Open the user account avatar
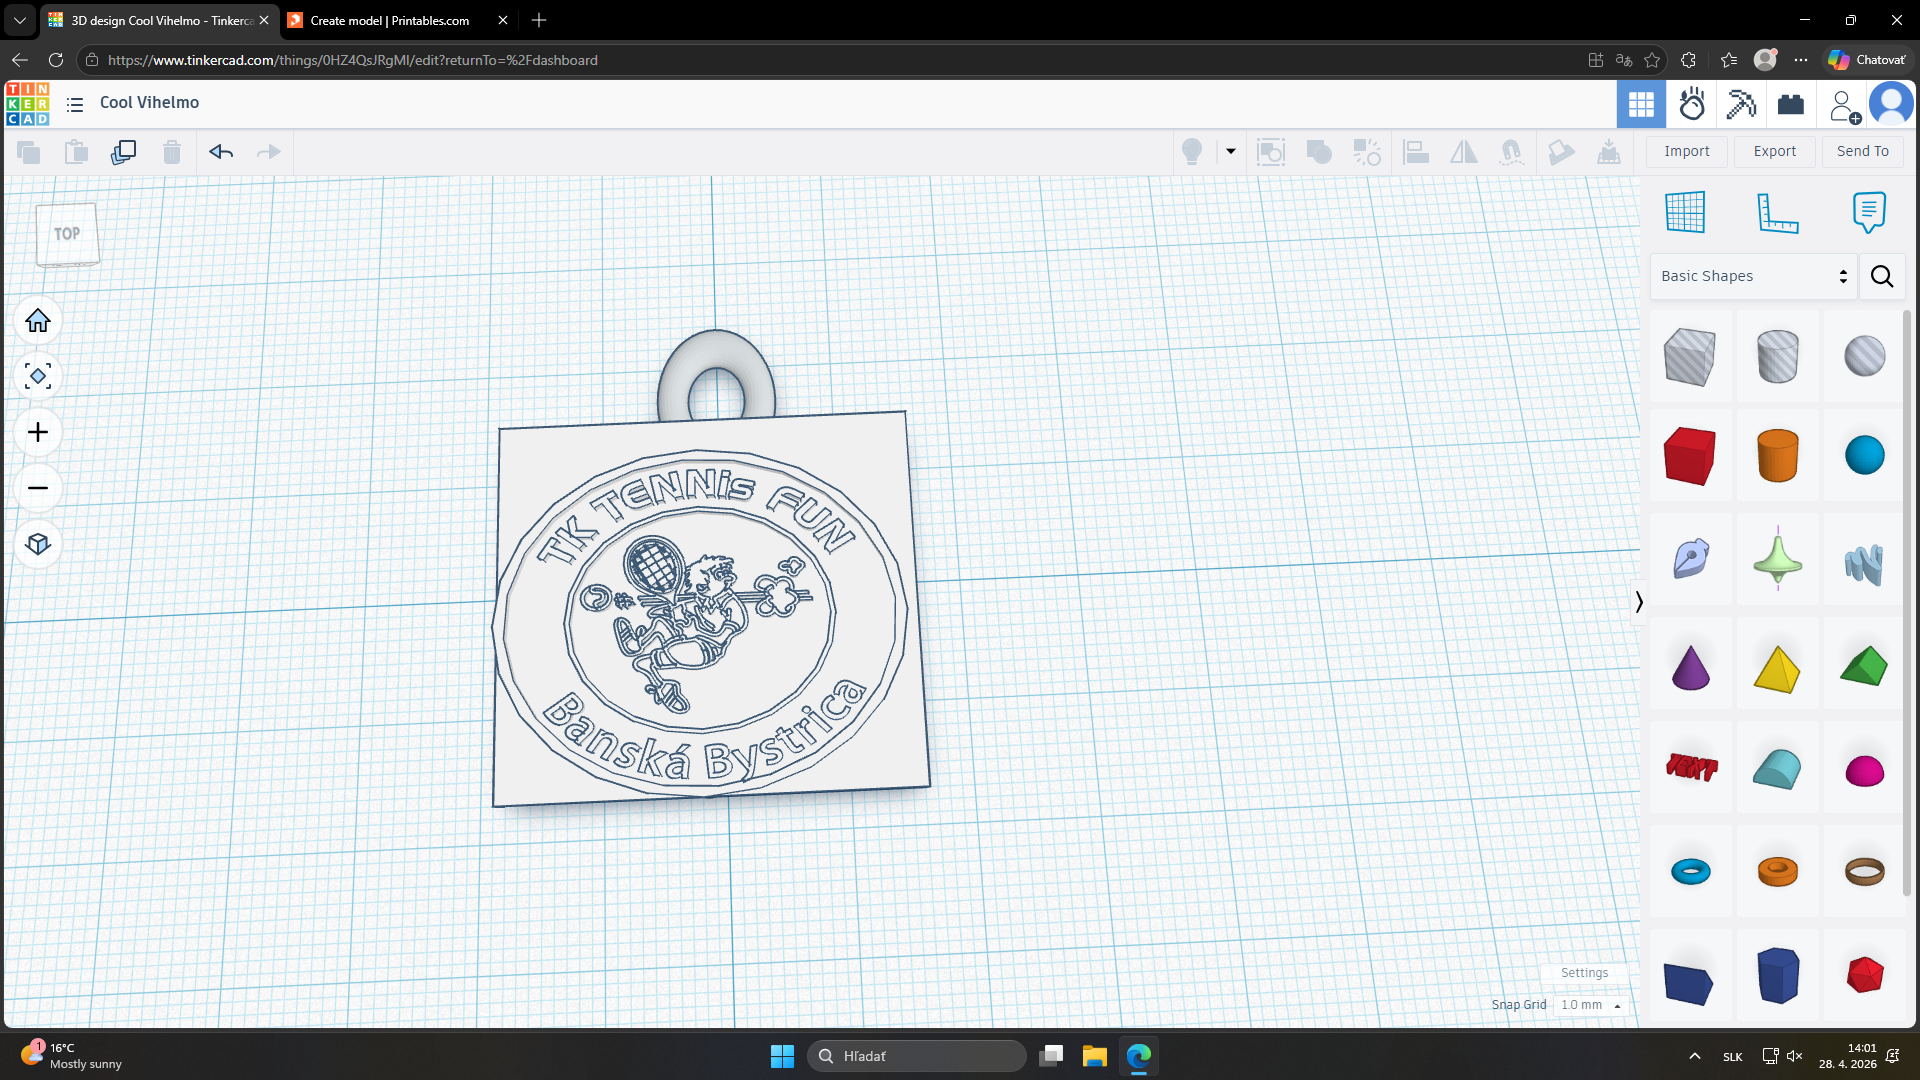This screenshot has height=1080, width=1920. [1891, 104]
